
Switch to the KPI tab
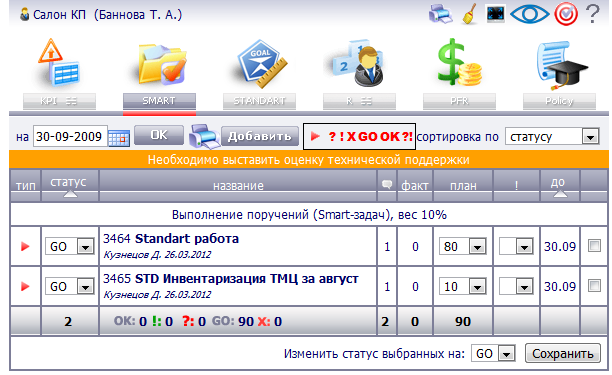[x=59, y=101]
